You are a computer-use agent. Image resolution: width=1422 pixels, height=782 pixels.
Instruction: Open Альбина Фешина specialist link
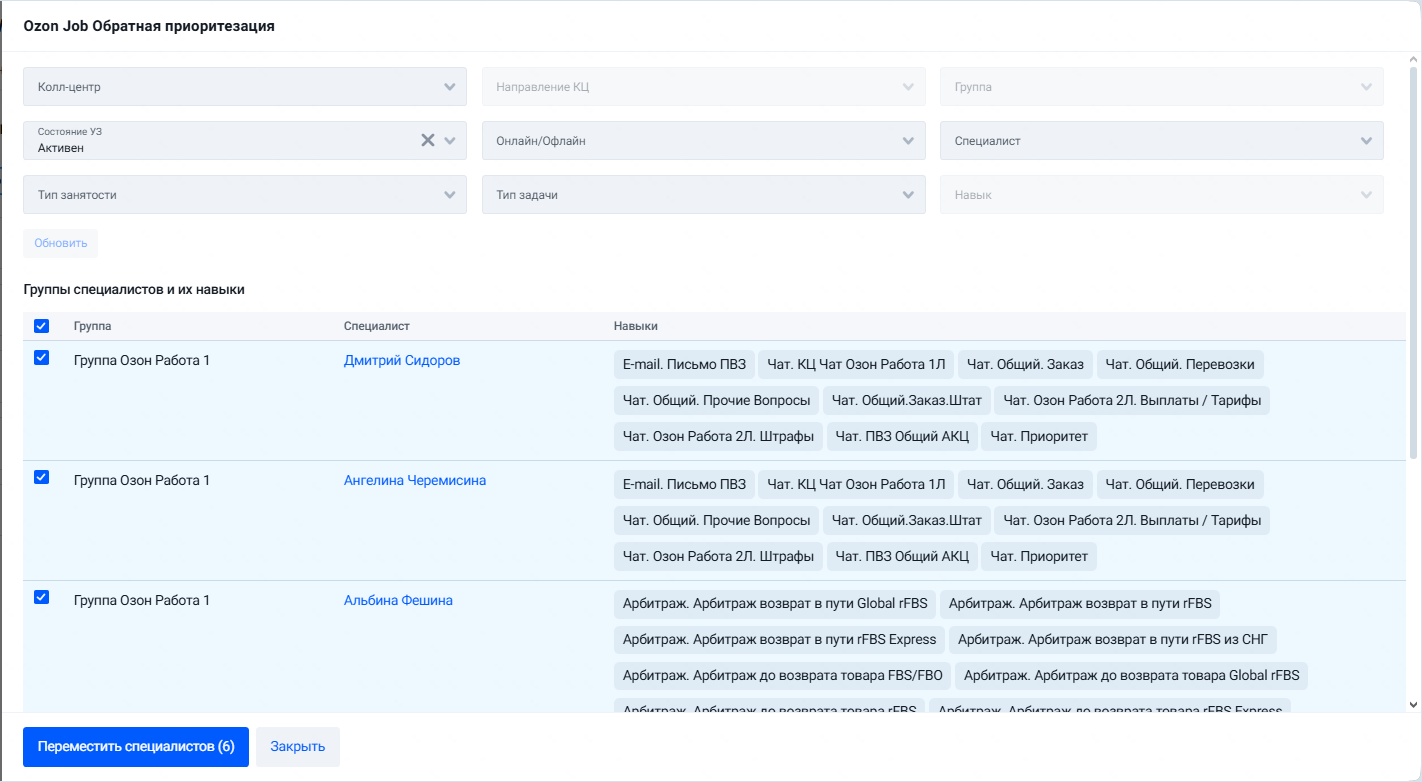[398, 600]
